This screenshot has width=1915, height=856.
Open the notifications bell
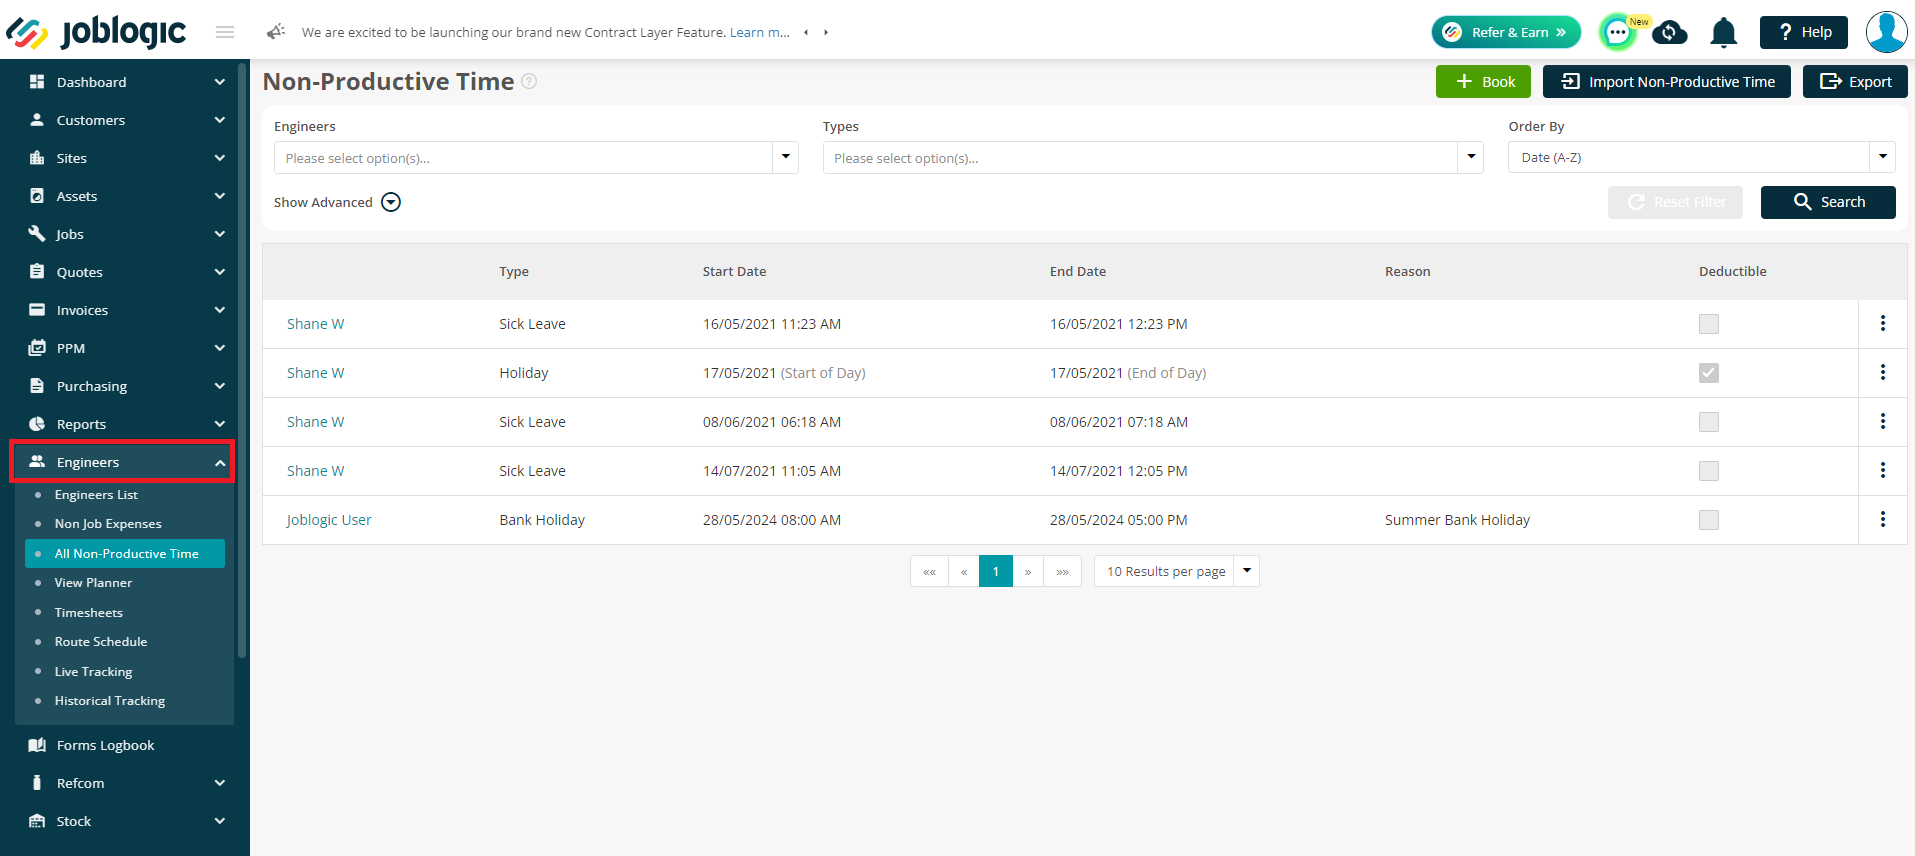[x=1723, y=33]
